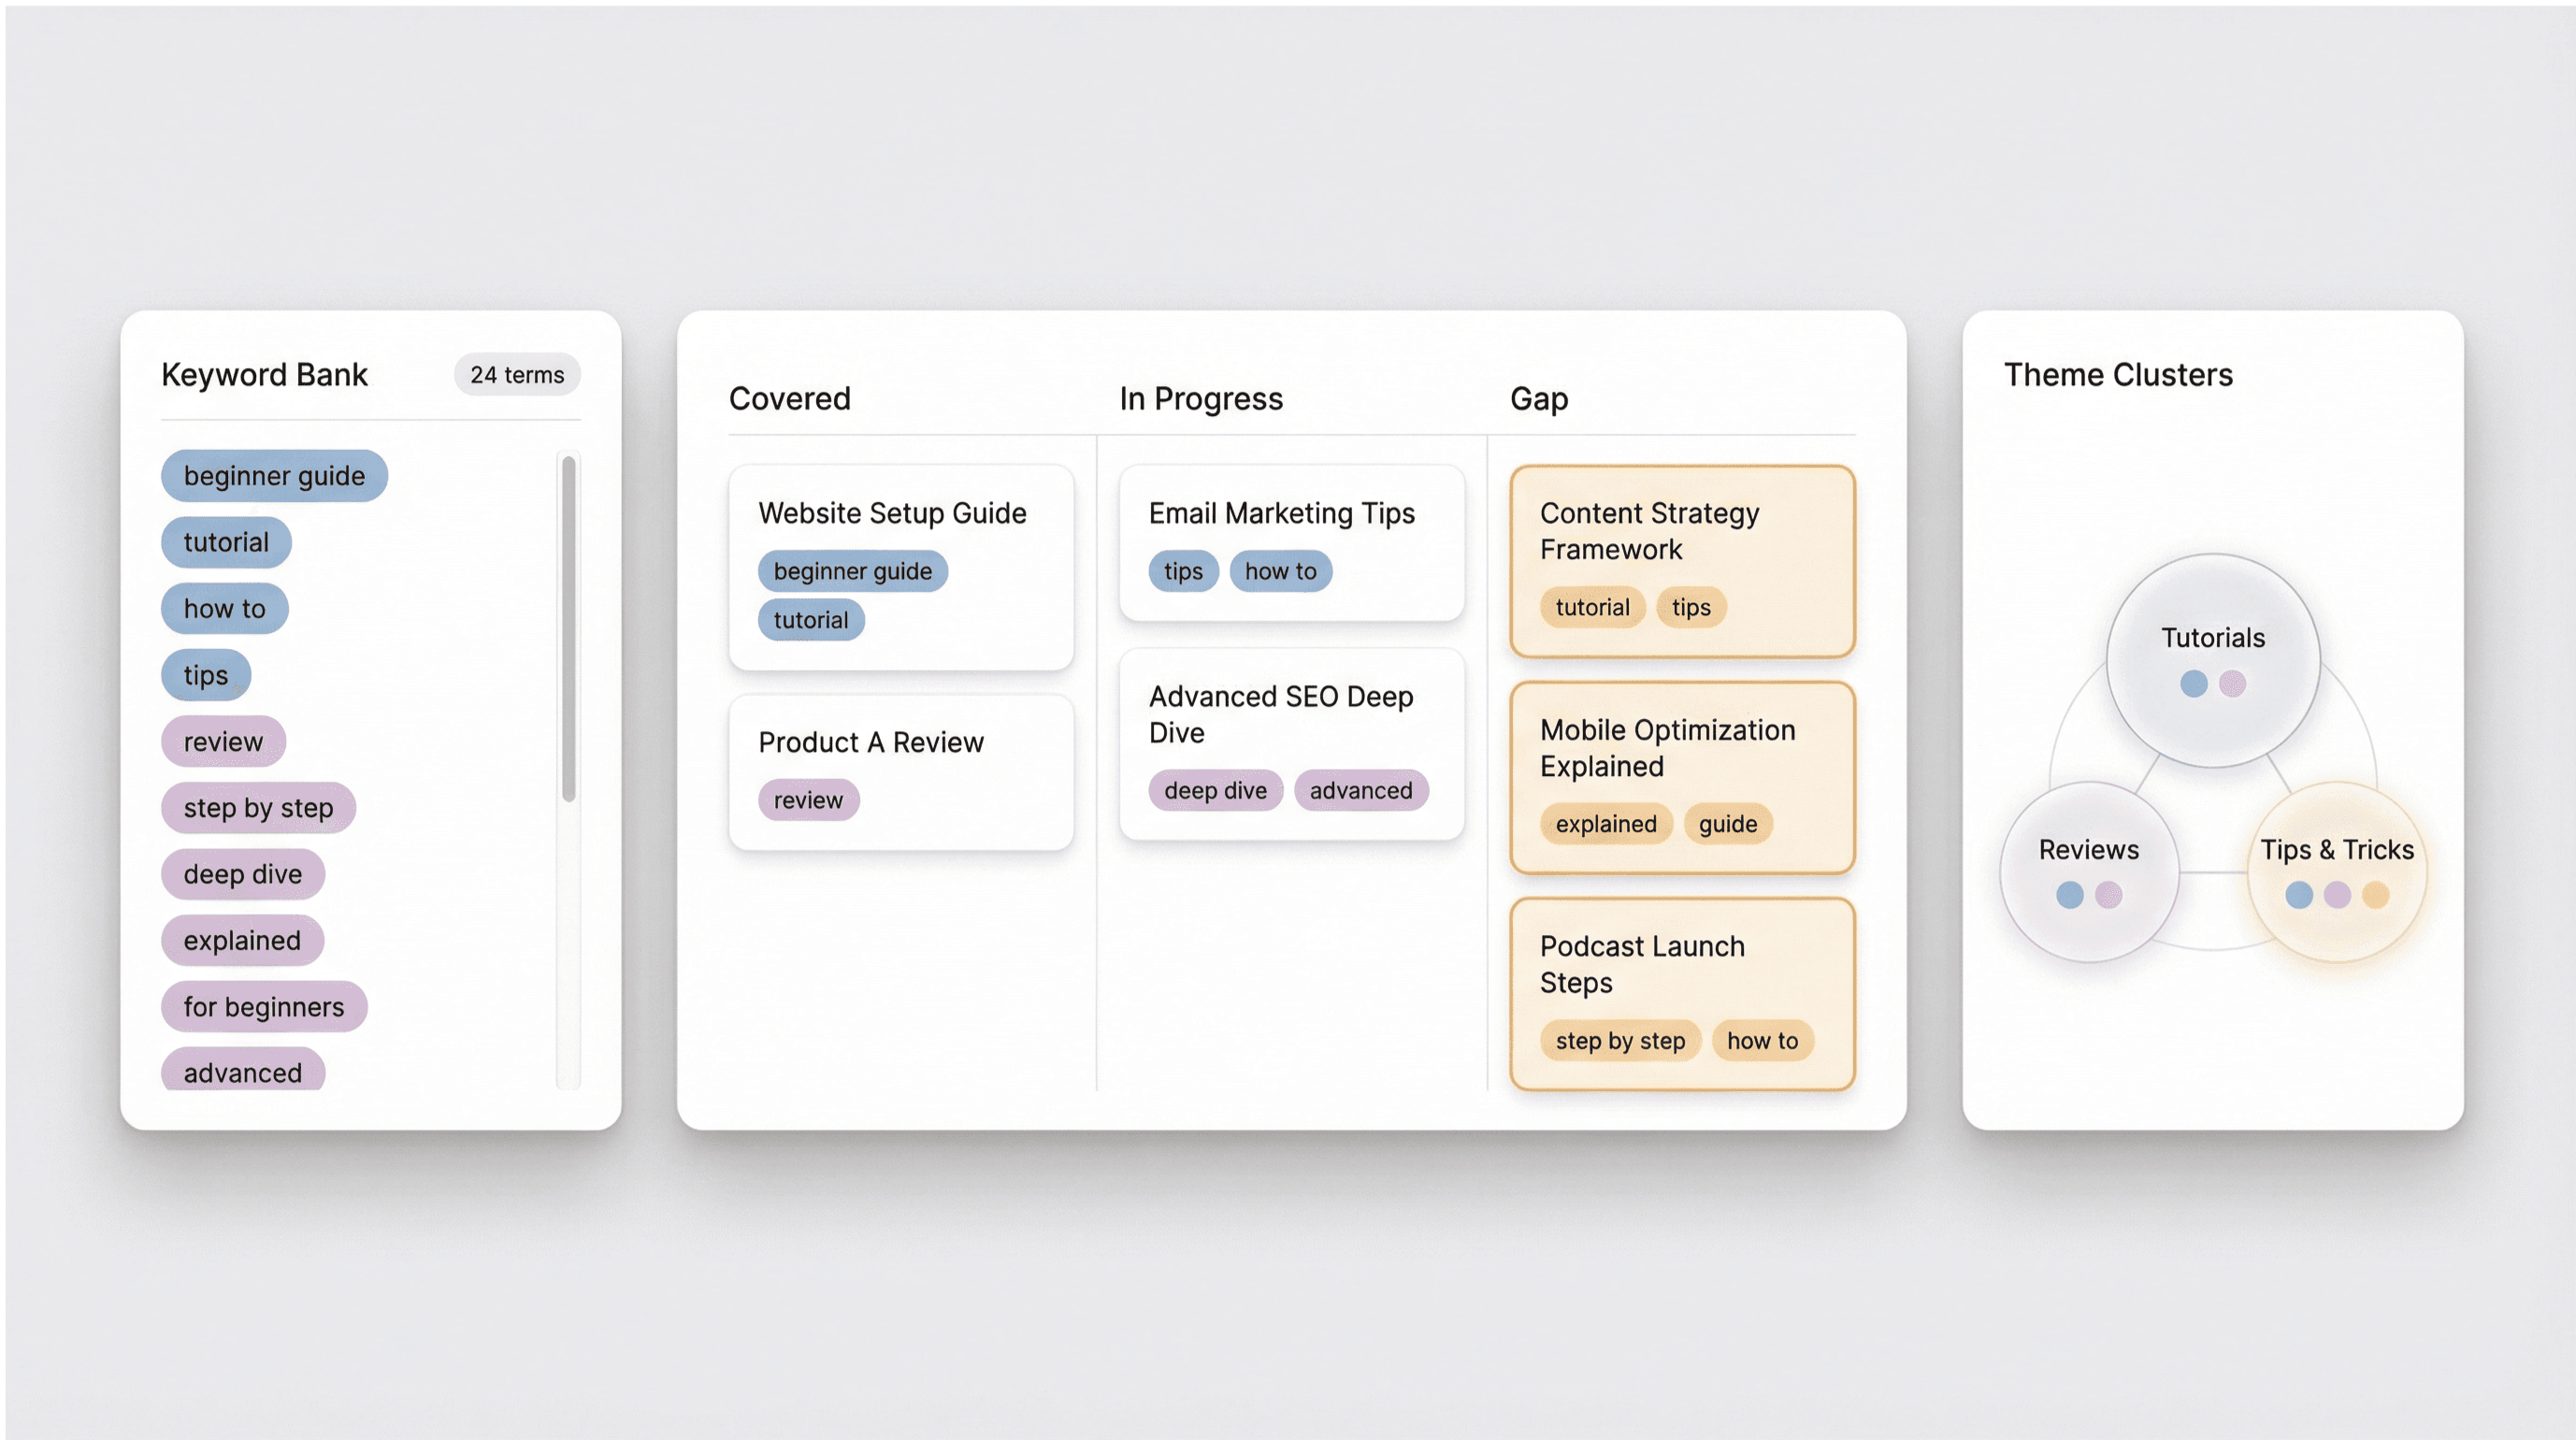Click the "advanced" keyword tag on Advanced SEO card
Screen dimensions: 2576x1440
tap(1360, 790)
